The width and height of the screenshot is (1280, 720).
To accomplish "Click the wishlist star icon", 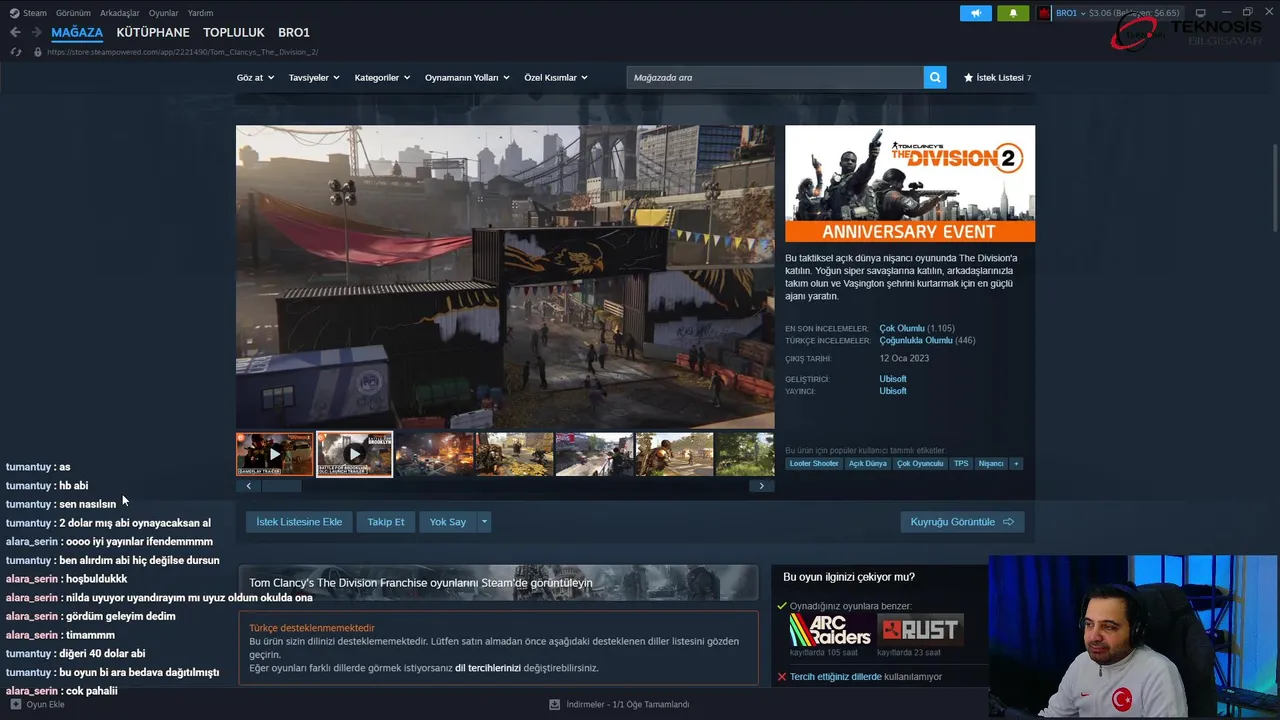I will pyautogui.click(x=968, y=77).
